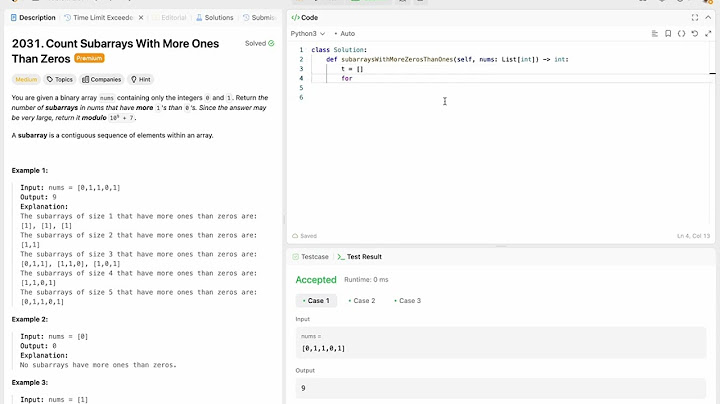The width and height of the screenshot is (720, 404).
Task: Reveal the problem Hint
Action: [x=141, y=79]
